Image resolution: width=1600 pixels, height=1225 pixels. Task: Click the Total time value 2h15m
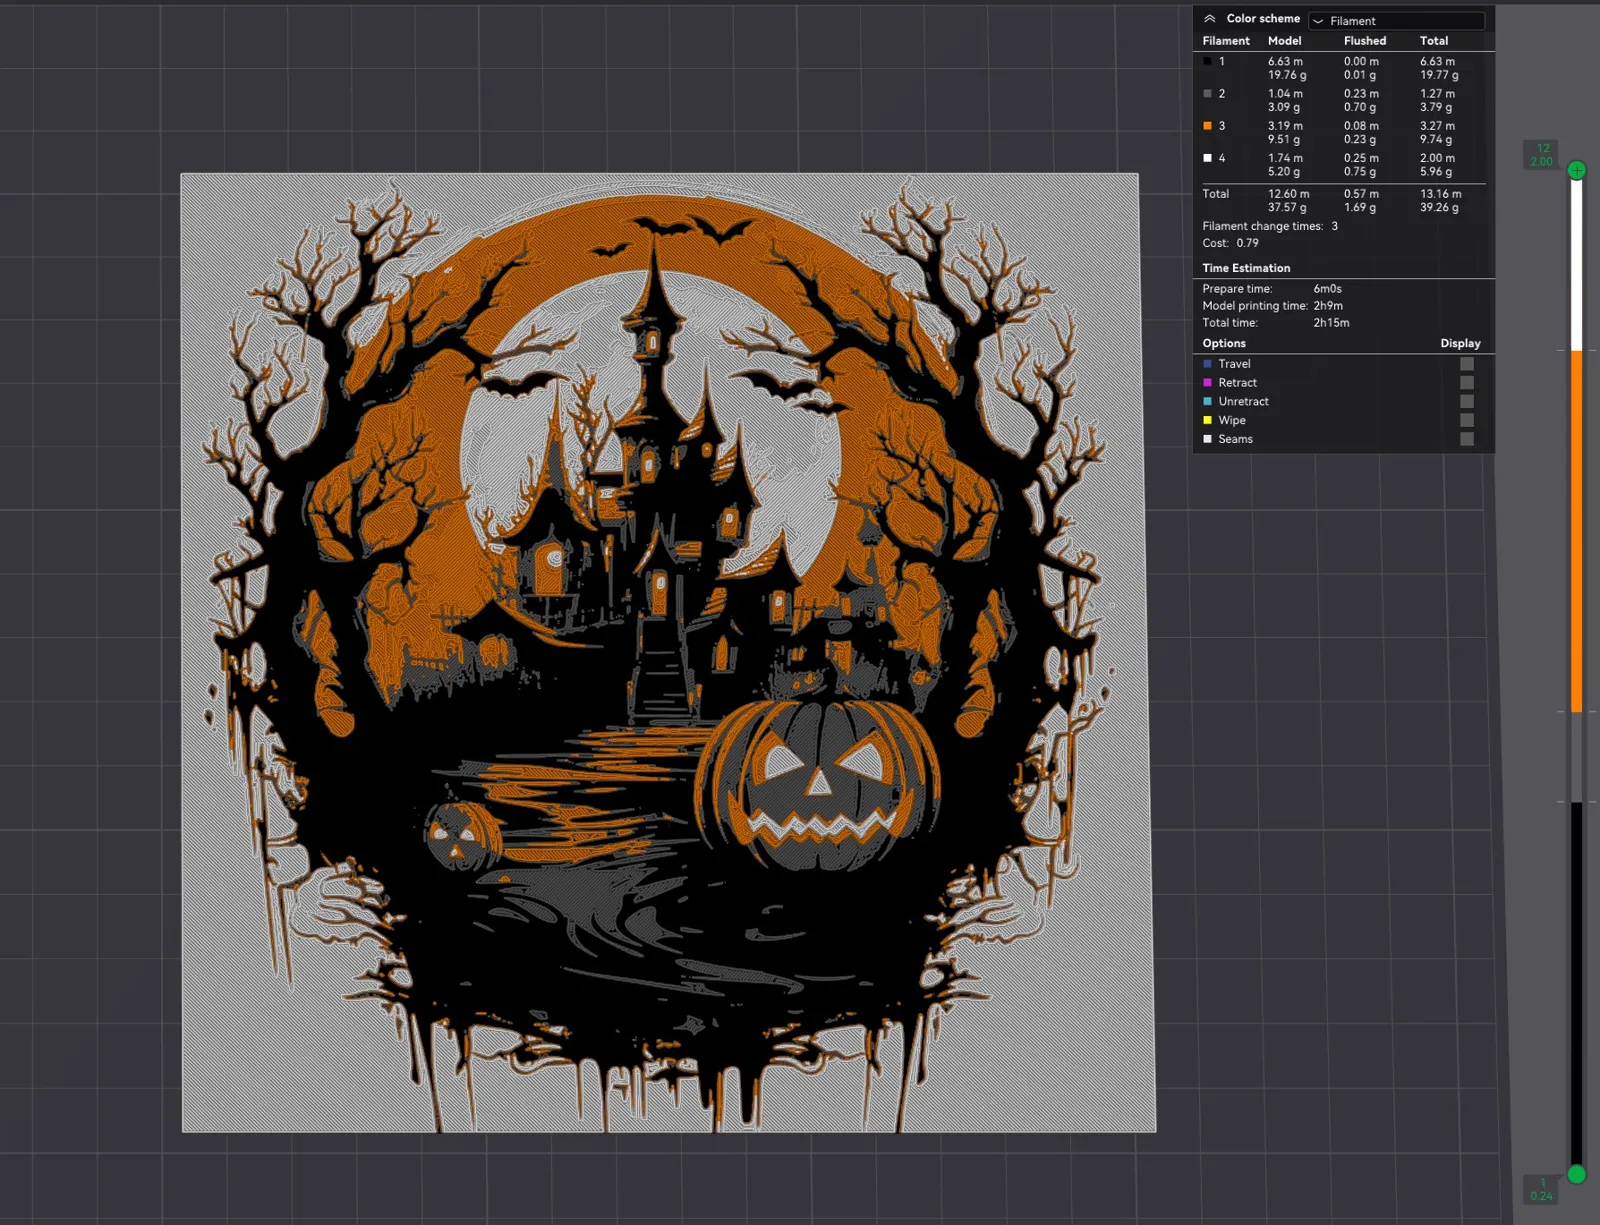point(1331,323)
